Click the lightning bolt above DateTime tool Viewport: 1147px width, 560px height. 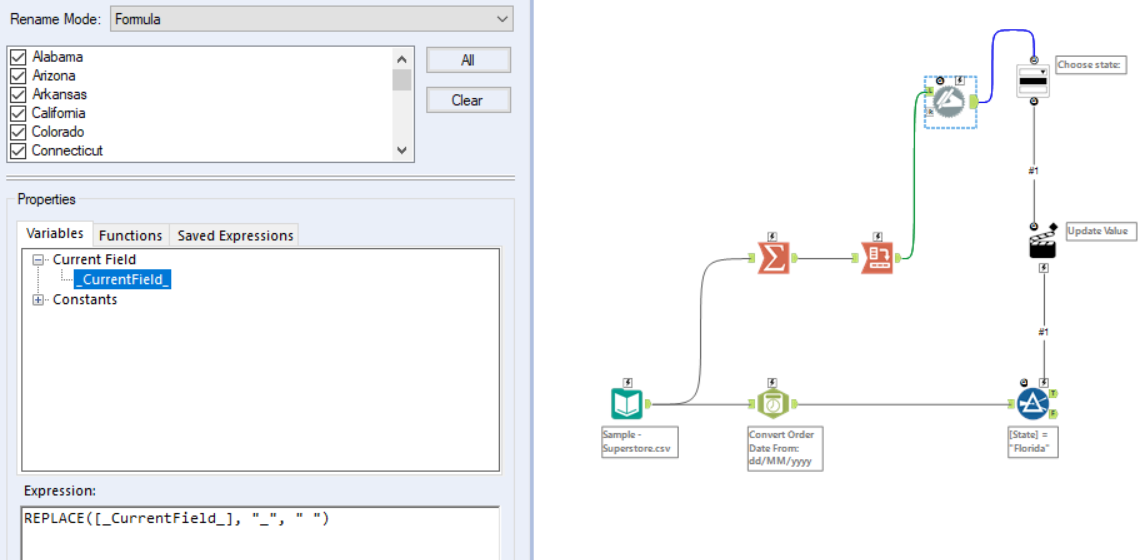pyautogui.click(x=773, y=382)
